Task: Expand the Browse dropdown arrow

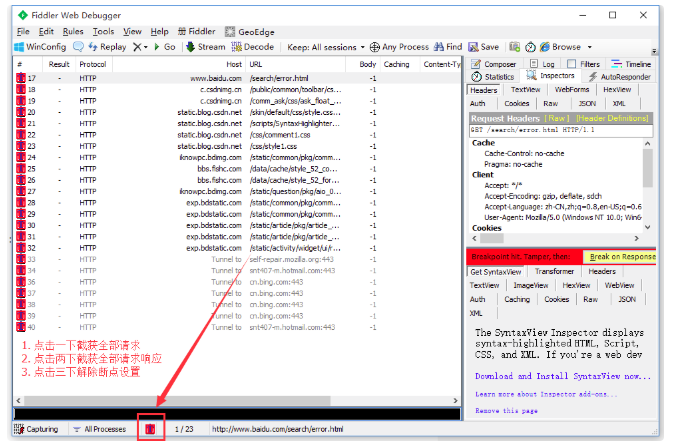Action: pyautogui.click(x=590, y=47)
